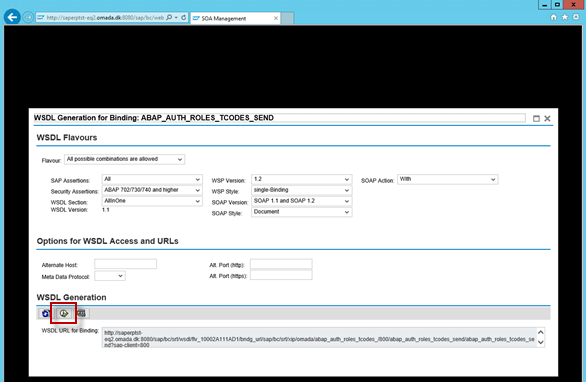Screen dimensions: 586x382
Task: Click the SOAP Action label
Action: click(x=377, y=181)
